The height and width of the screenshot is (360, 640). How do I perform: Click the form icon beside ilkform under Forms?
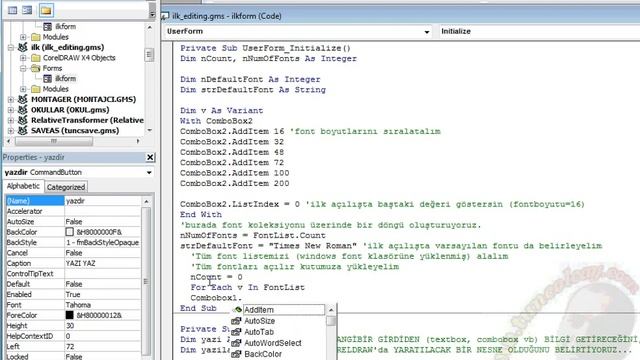coord(48,78)
